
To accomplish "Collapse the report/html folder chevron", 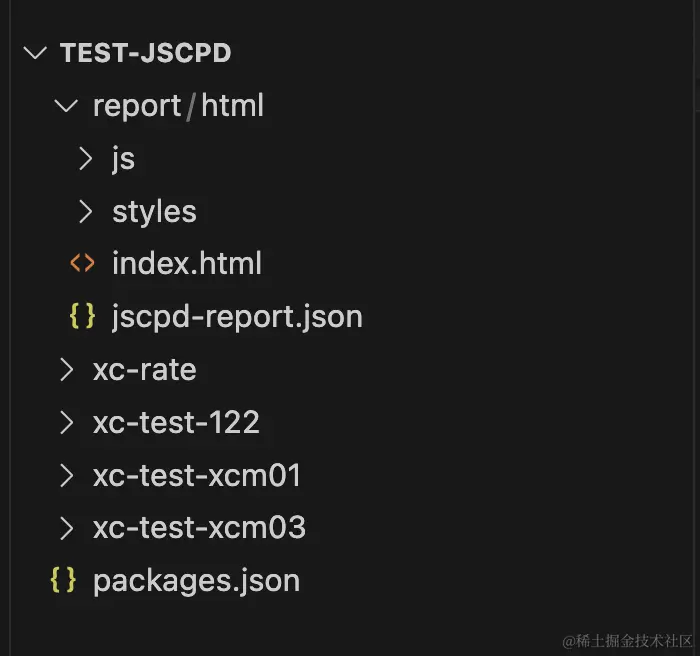I will click(67, 106).
